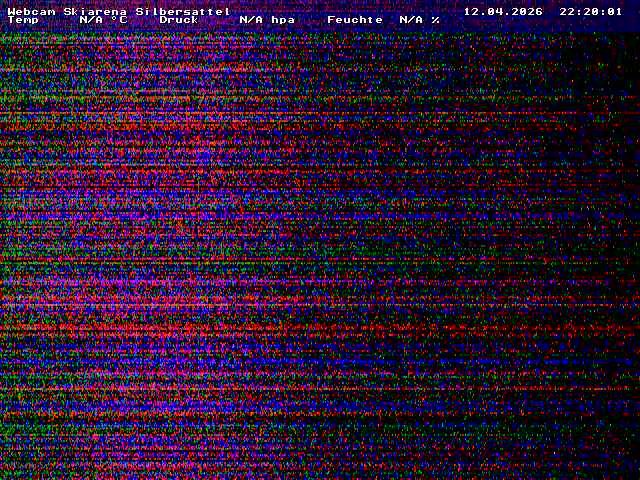Click the pressure "N/A" reading
This screenshot has height=480, width=640.
click(251, 20)
